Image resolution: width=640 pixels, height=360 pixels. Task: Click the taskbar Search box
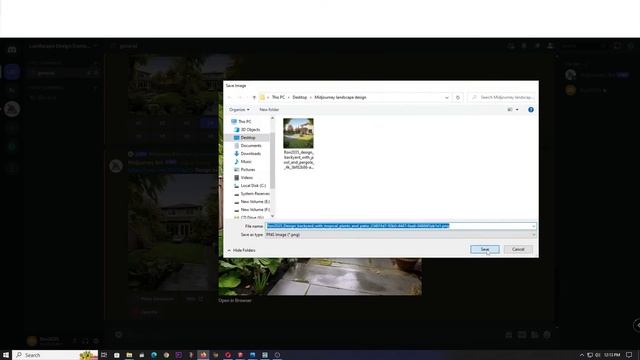[x=55, y=355]
